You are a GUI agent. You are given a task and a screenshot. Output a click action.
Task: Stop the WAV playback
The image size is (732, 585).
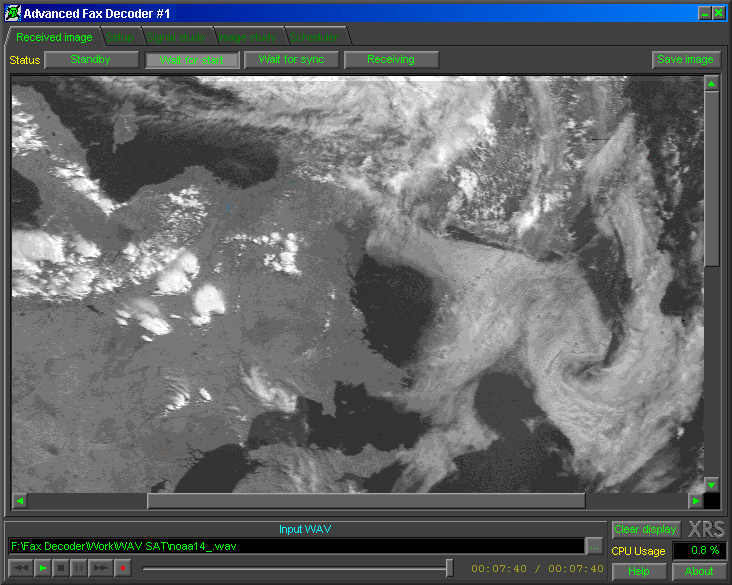pyautogui.click(x=61, y=568)
